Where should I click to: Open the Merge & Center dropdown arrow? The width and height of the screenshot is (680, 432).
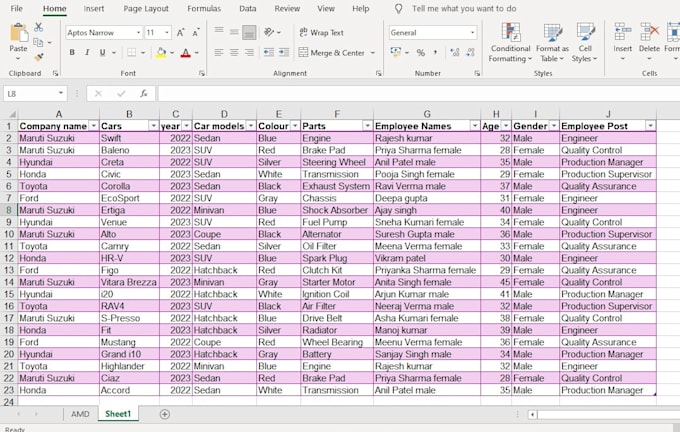click(373, 53)
